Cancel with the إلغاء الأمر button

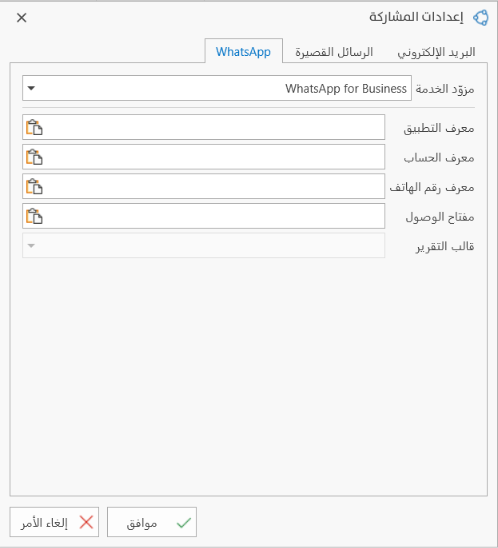coord(54,522)
